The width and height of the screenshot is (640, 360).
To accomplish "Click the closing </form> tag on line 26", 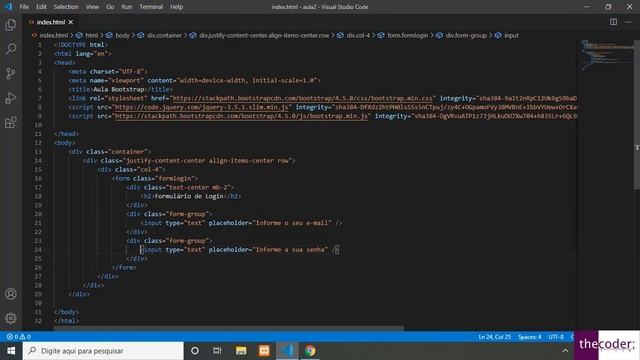I will pyautogui.click(x=124, y=268).
